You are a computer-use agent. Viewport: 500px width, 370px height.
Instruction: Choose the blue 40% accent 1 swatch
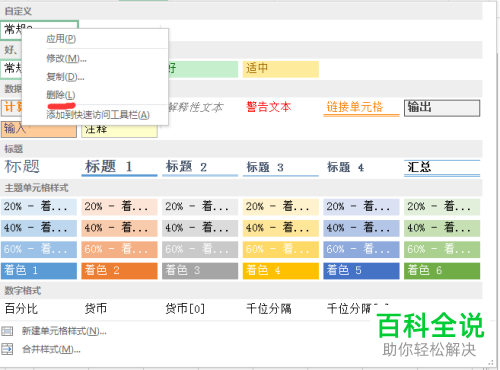pos(39,228)
